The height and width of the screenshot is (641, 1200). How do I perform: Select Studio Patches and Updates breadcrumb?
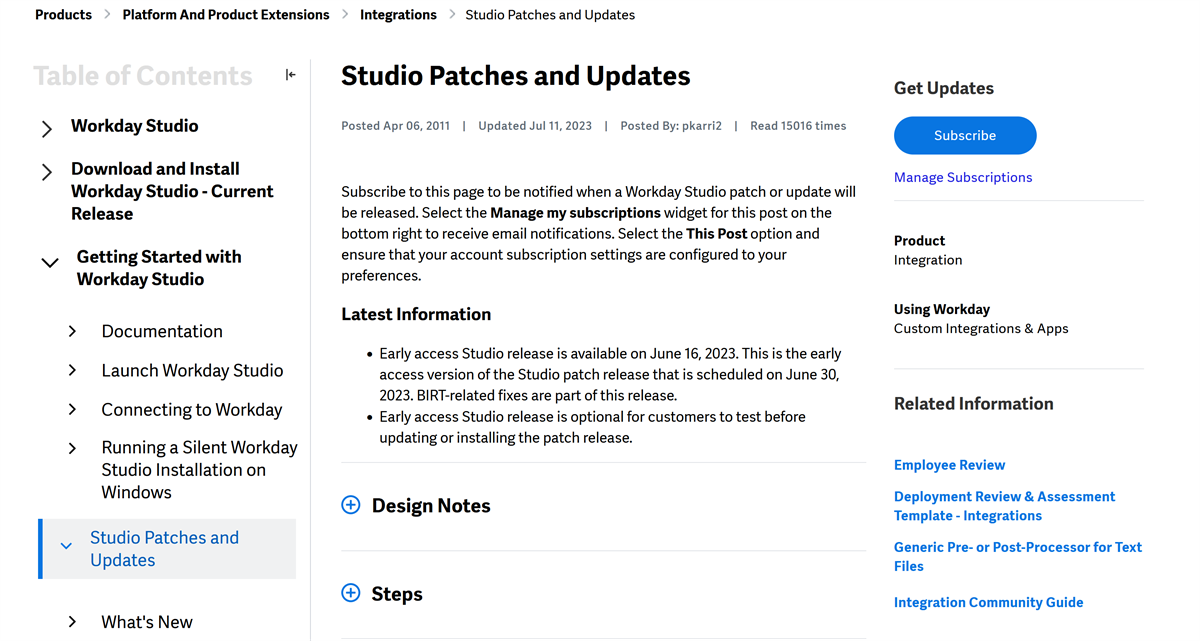[550, 15]
